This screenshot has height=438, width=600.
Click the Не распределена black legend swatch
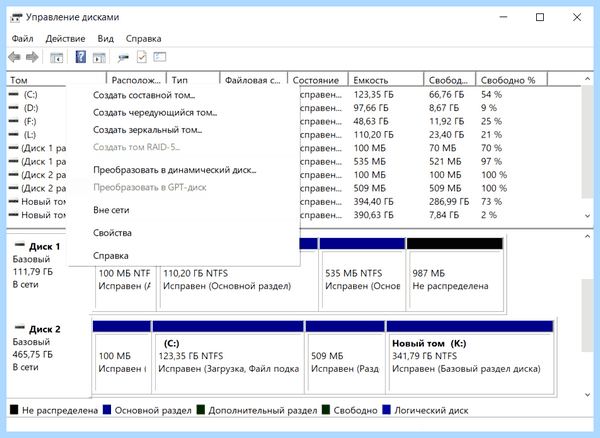14,410
